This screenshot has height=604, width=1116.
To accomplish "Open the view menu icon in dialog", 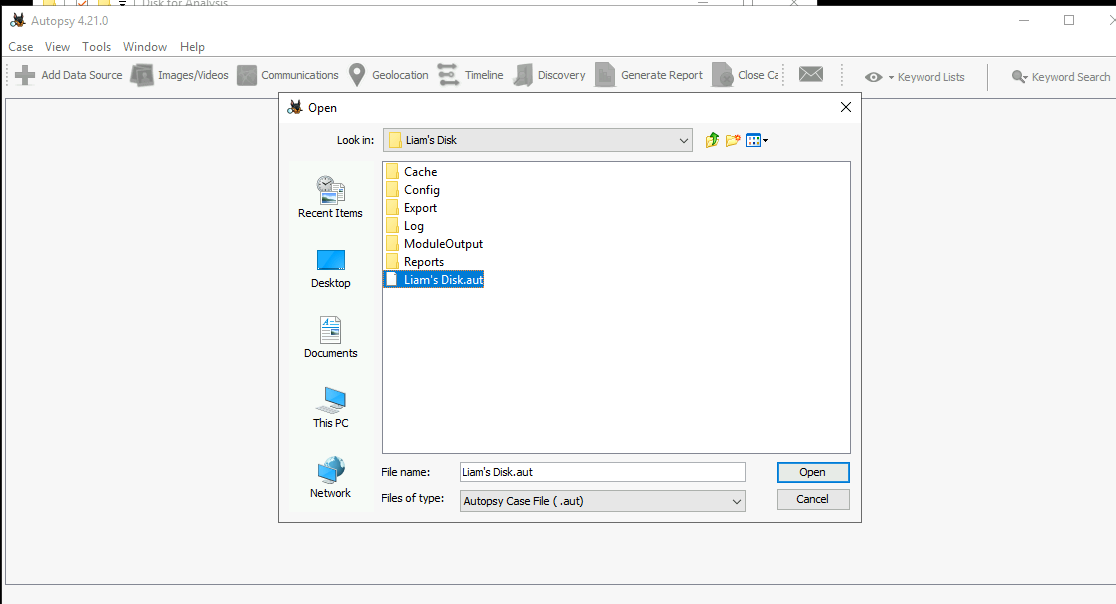I will [x=757, y=140].
